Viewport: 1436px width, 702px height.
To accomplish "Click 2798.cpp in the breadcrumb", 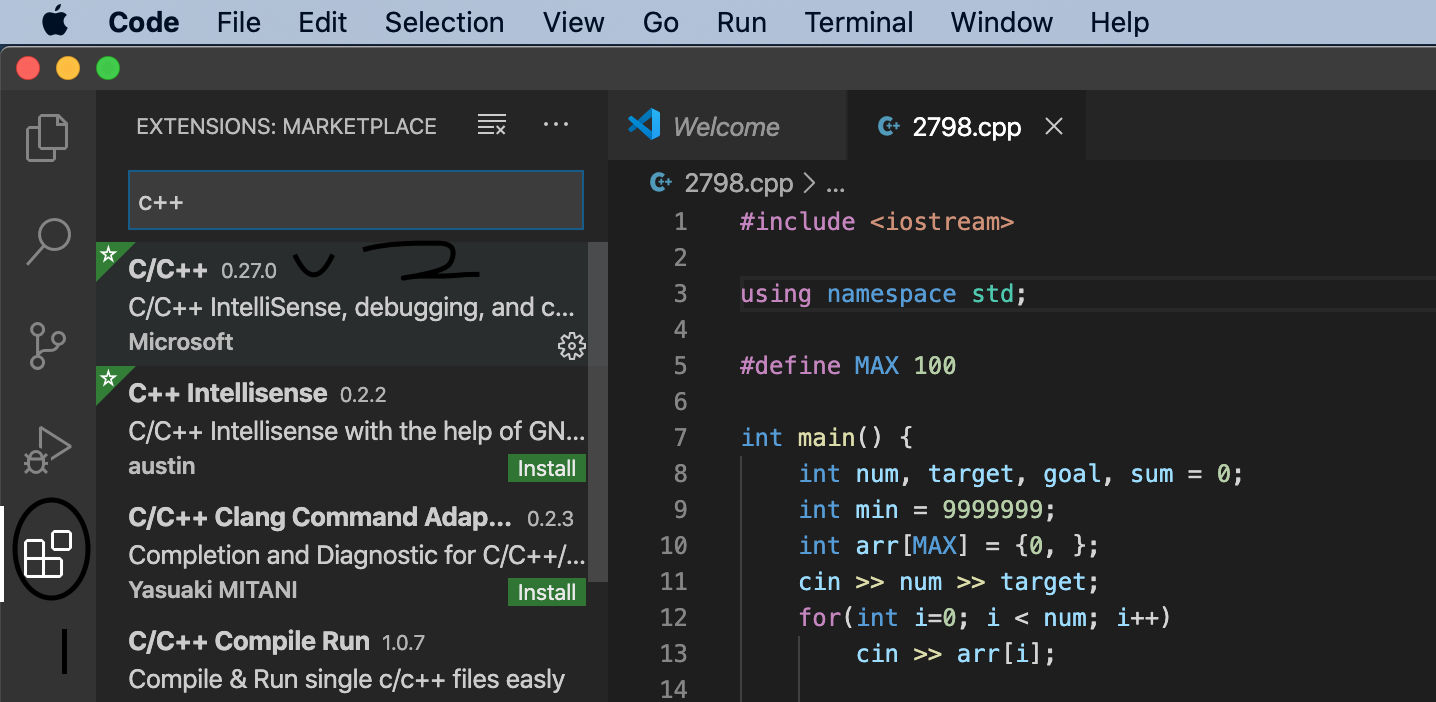I will 738,183.
